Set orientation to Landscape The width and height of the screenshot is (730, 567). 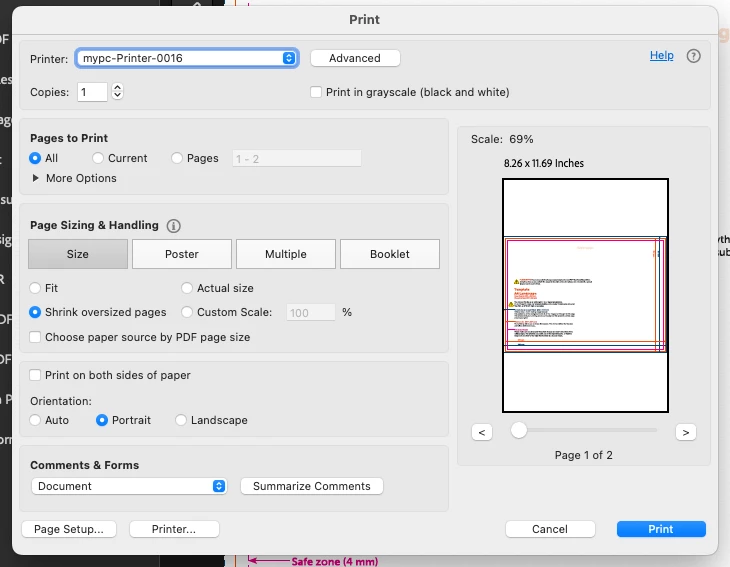click(x=181, y=420)
